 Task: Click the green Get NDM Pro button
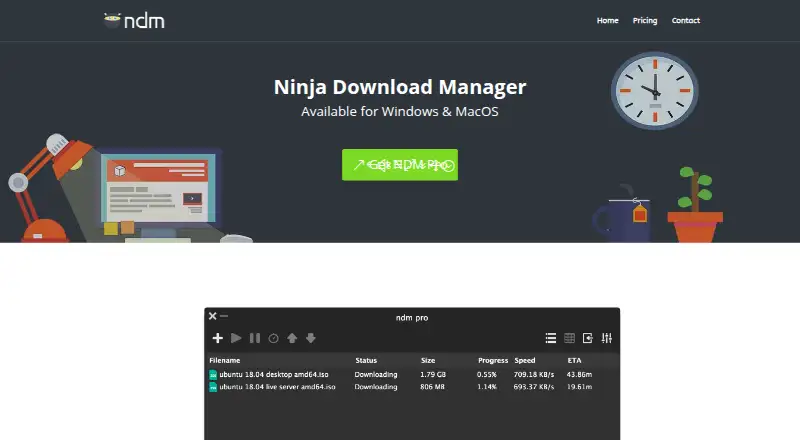click(400, 165)
